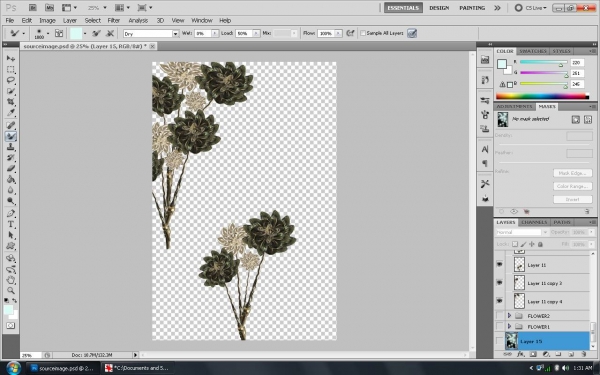Select the Mixer Brush tool in toolbox
This screenshot has width=600, height=375.
tap(11, 136)
